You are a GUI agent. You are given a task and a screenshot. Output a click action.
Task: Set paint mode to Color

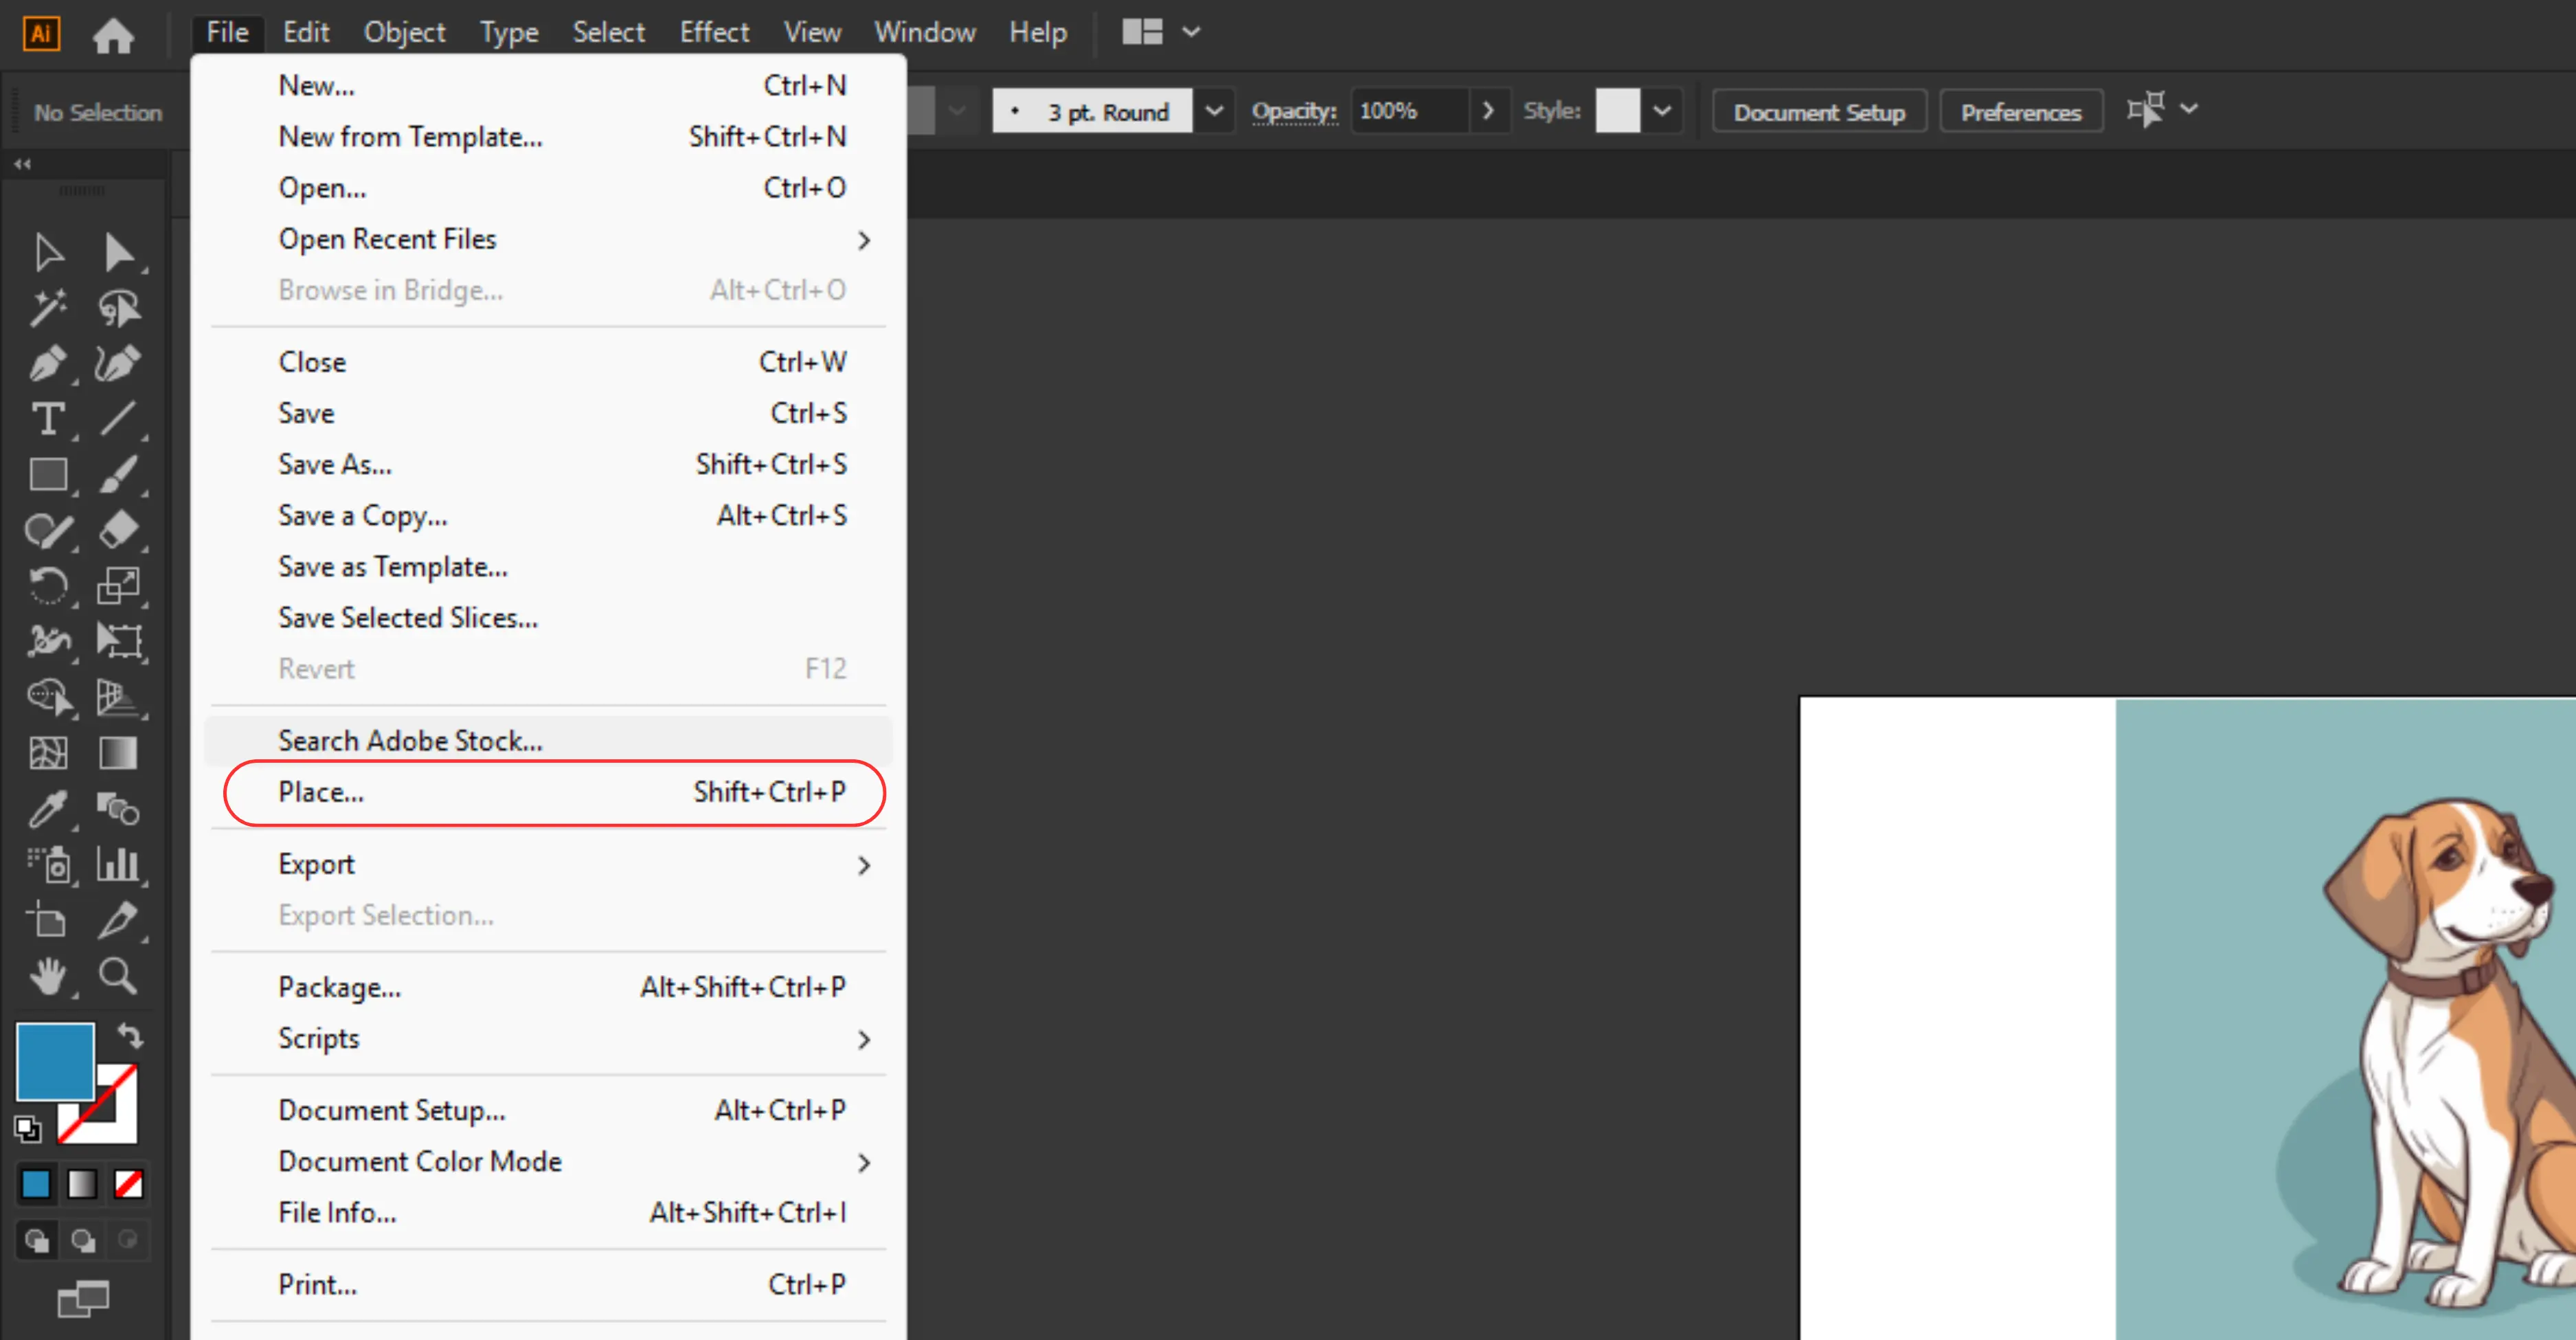36,1184
